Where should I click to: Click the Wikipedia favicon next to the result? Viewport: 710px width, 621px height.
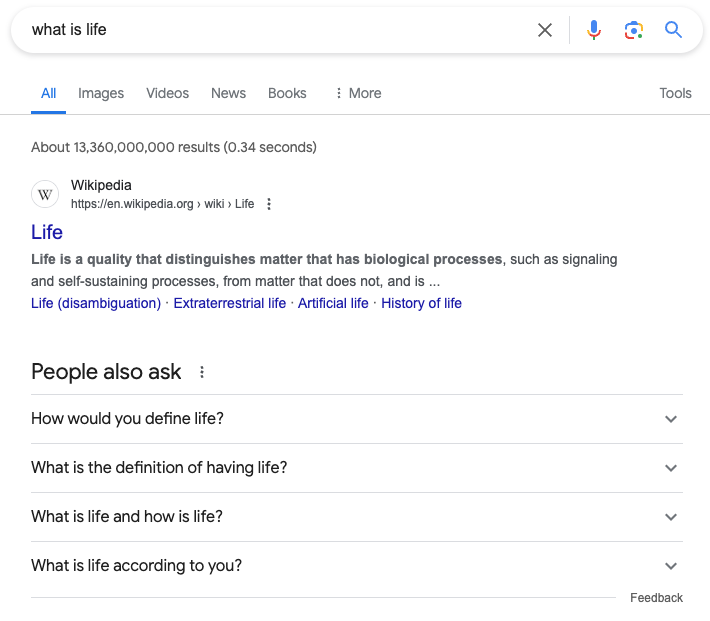point(45,194)
